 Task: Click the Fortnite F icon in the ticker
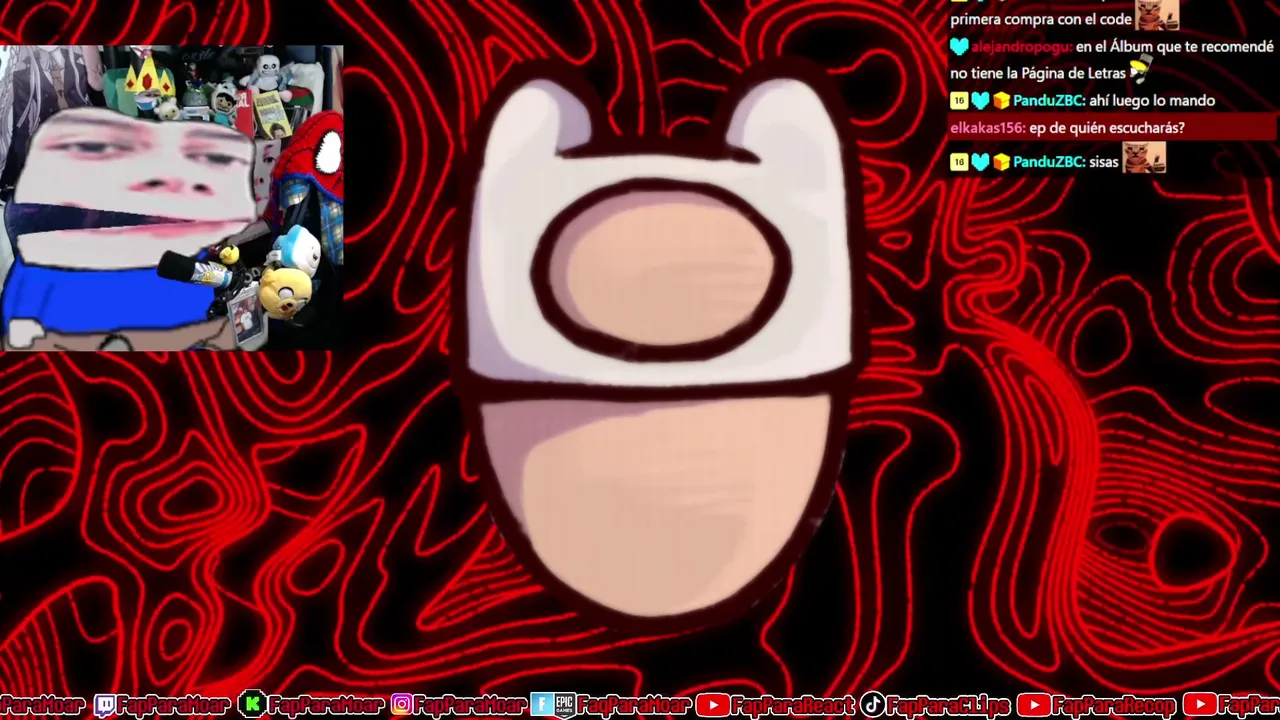click(541, 705)
